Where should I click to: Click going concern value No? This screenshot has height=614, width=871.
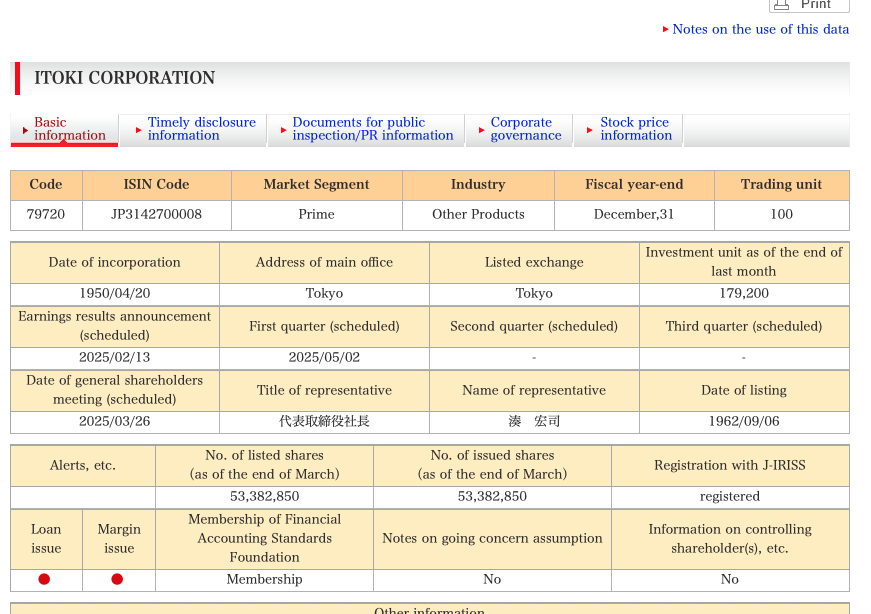point(492,580)
